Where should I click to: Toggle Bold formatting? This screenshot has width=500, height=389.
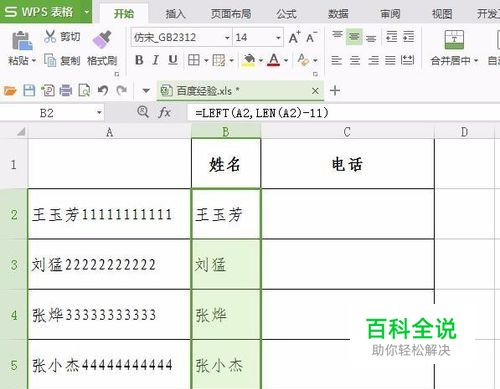coord(139,60)
